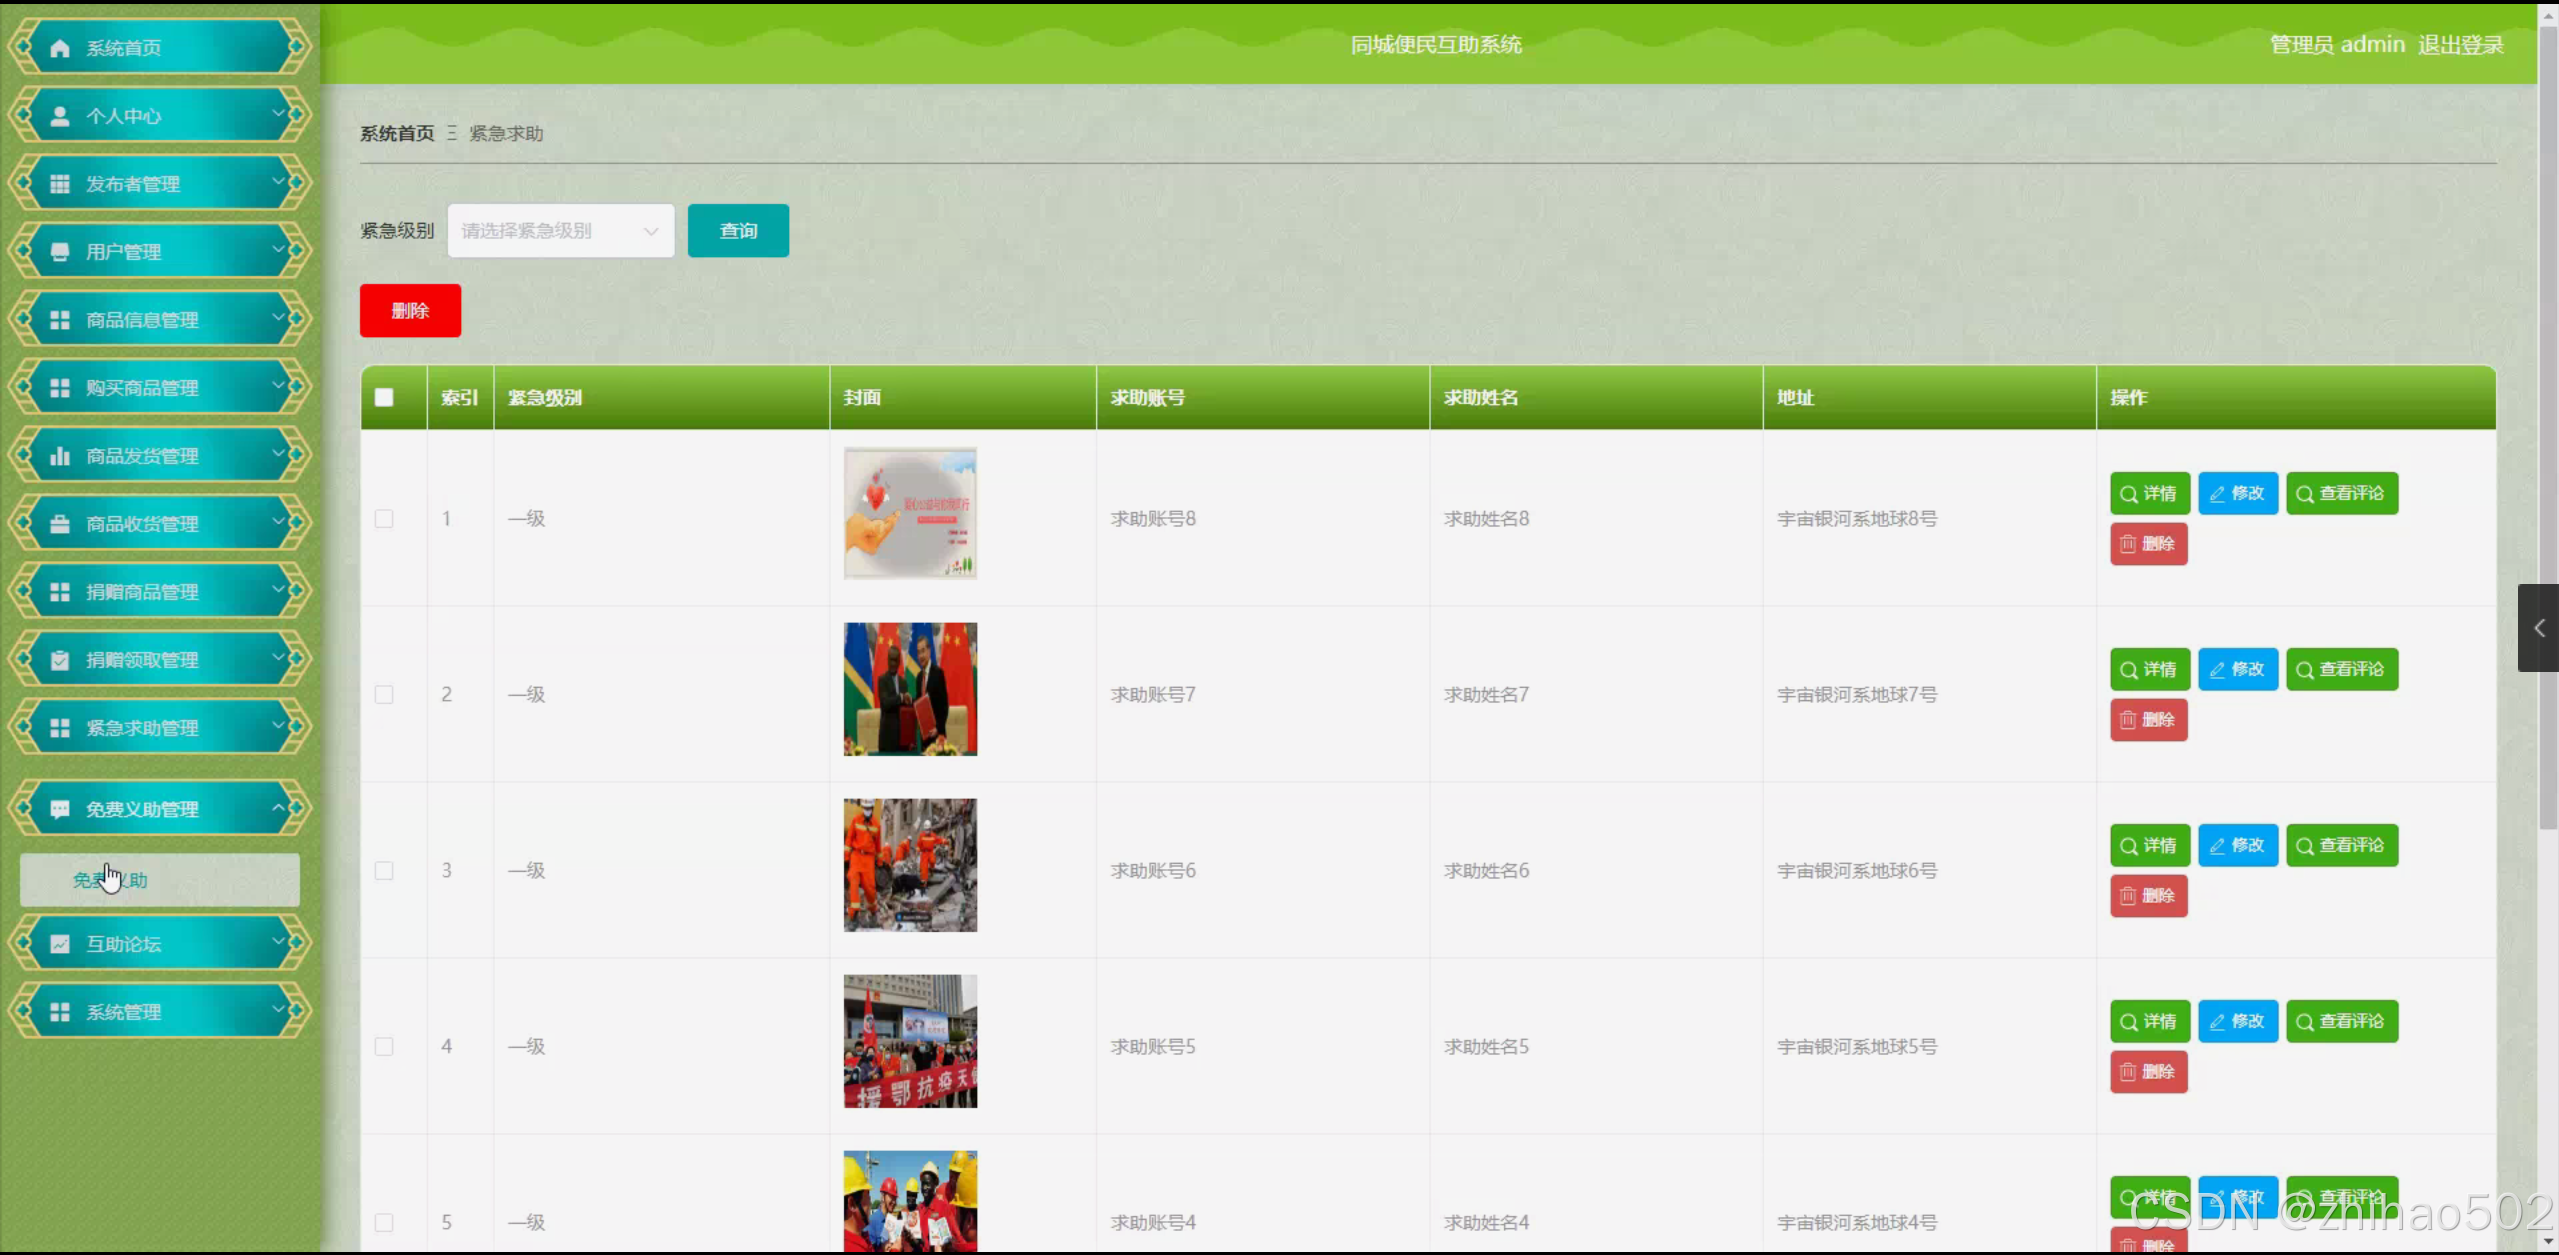Toggle the select-all checkbox in table header
This screenshot has width=2559, height=1255.
coord(384,398)
